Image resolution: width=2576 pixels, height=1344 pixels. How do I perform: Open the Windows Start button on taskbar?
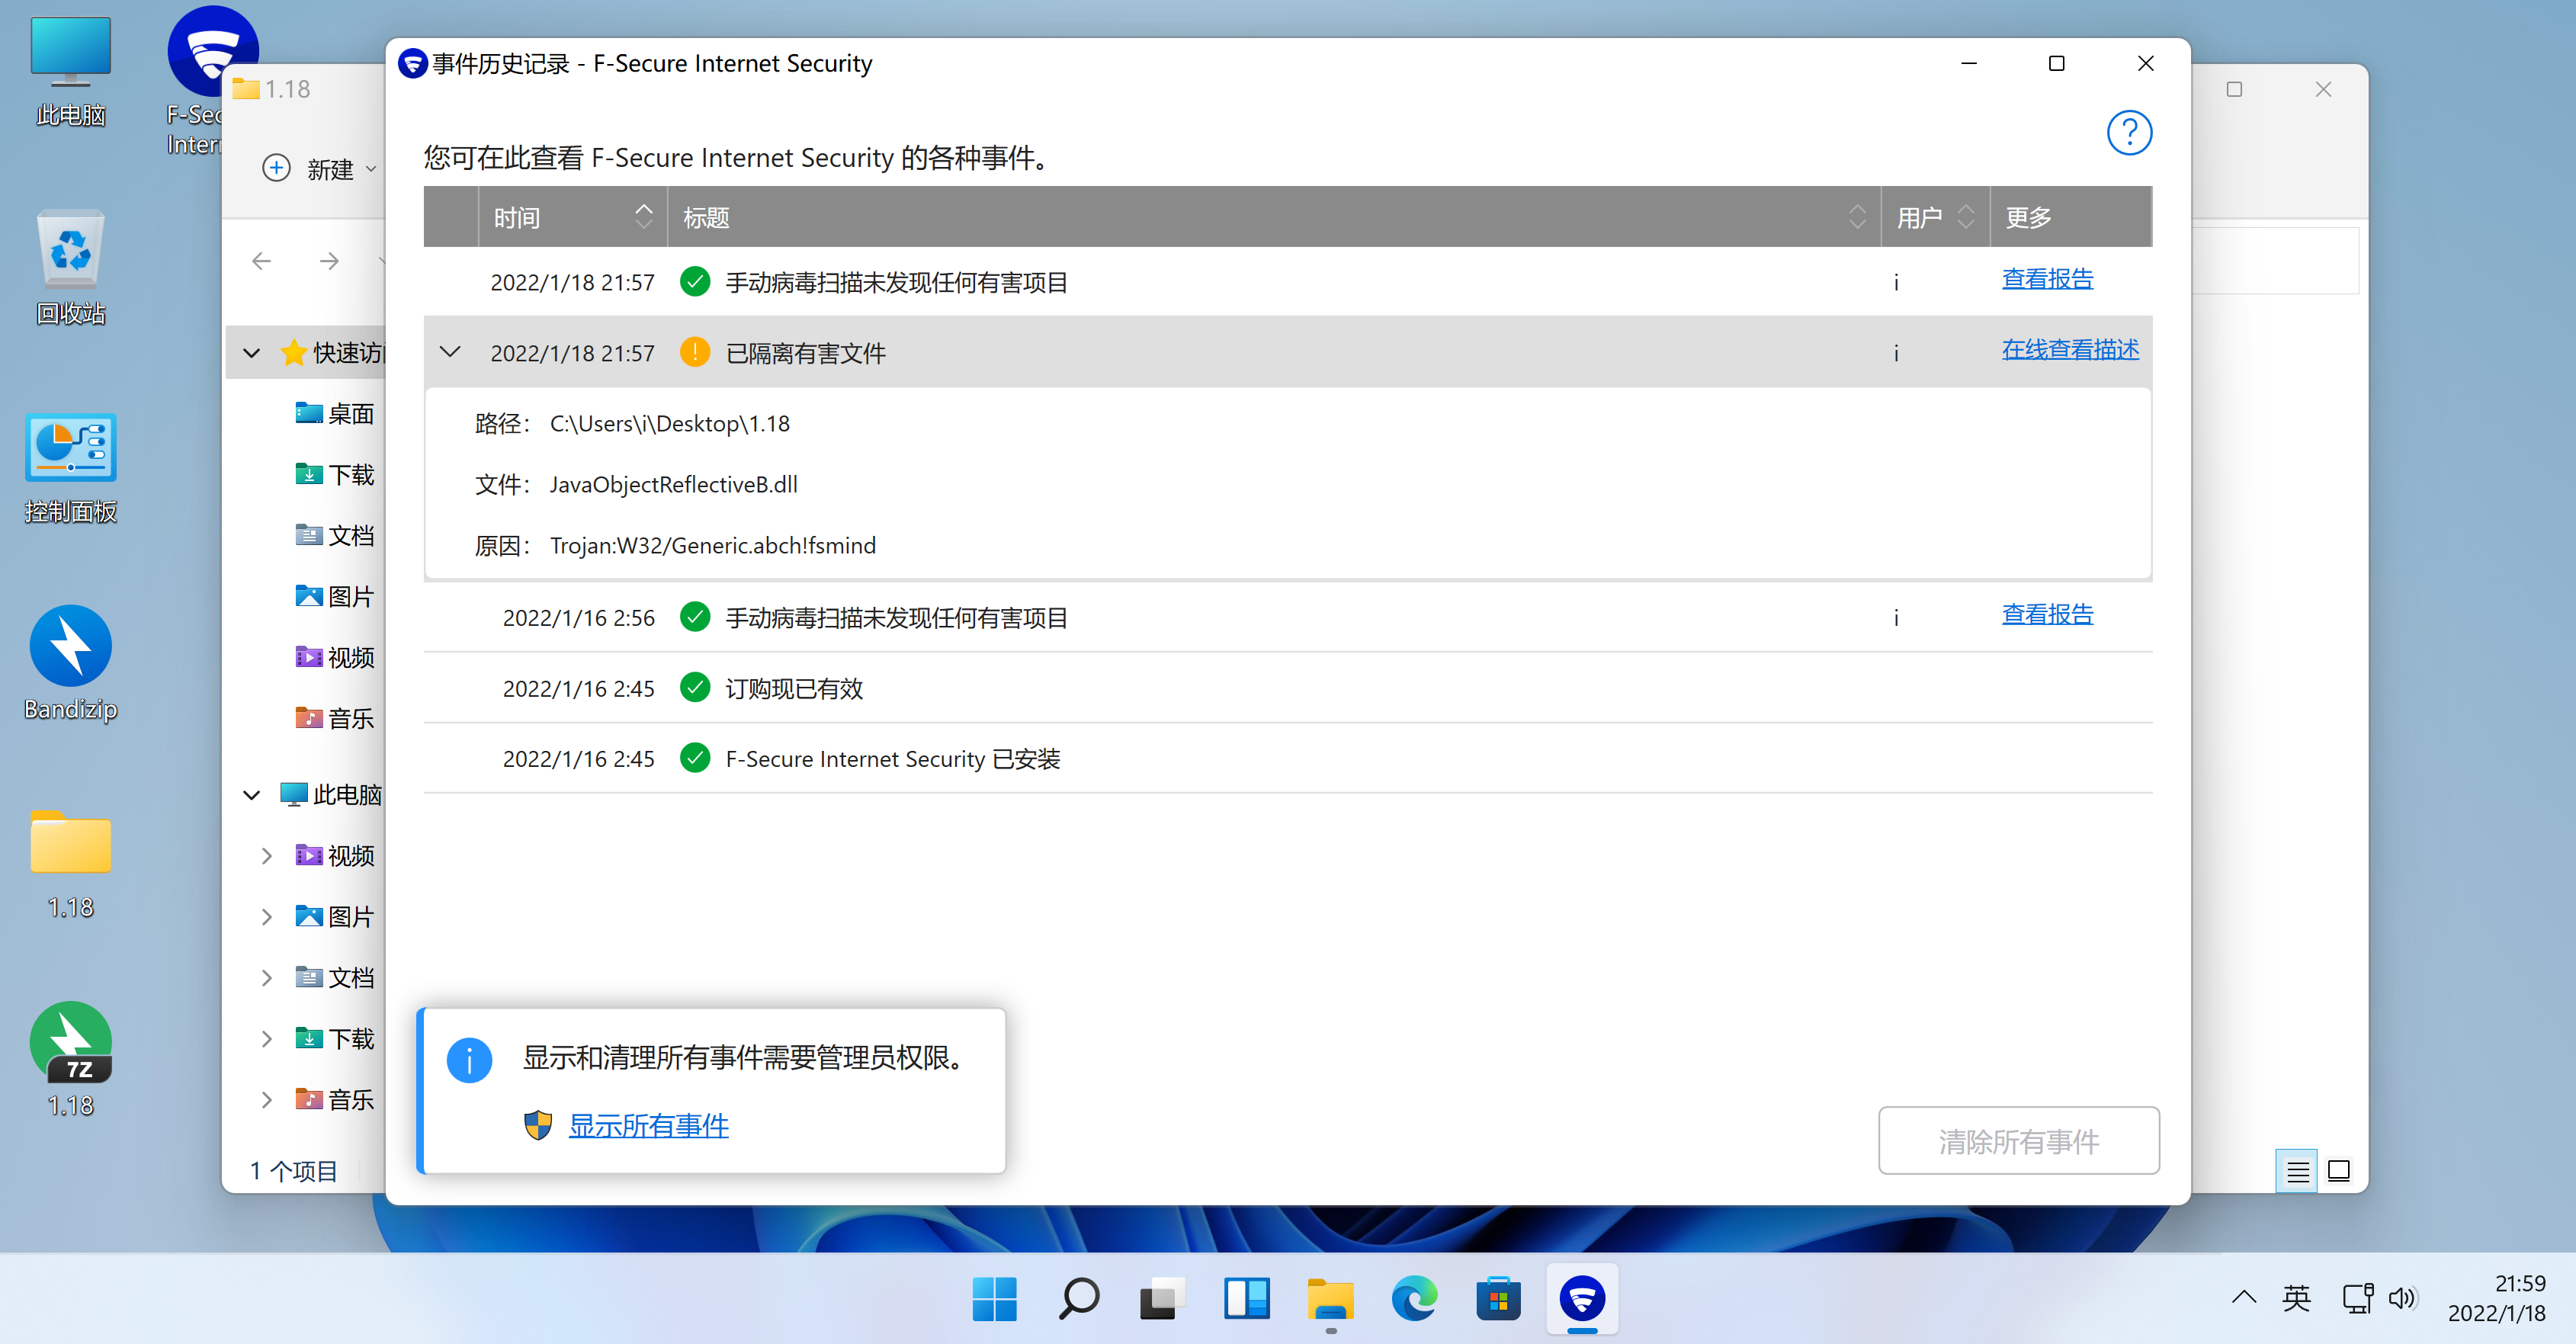coord(994,1299)
